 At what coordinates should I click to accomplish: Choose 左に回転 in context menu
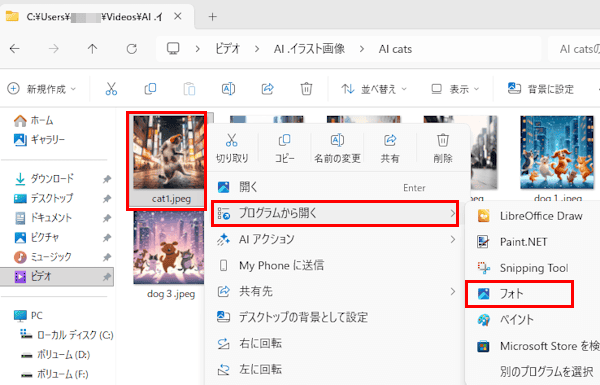(x=336, y=369)
